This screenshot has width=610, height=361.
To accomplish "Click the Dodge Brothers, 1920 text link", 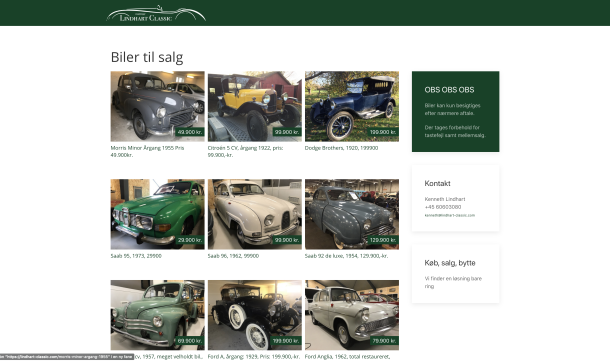I will point(341,148).
